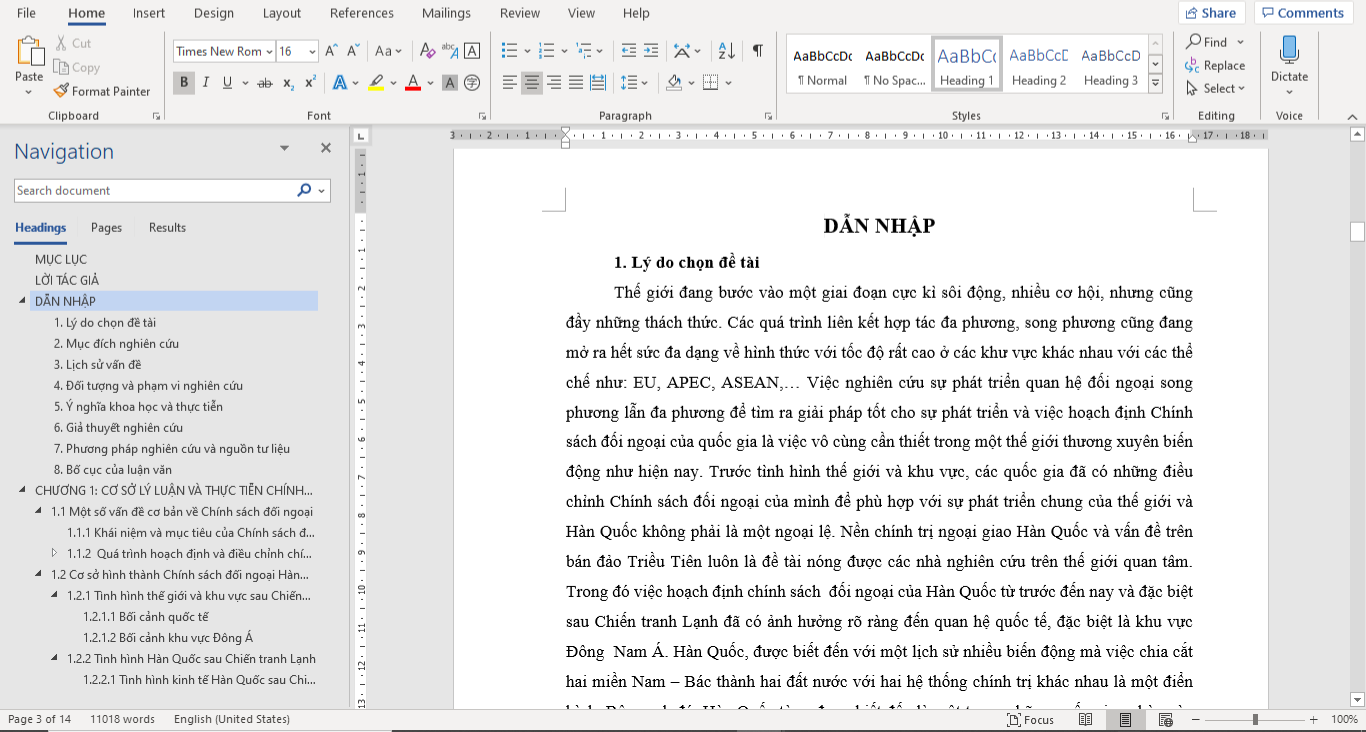Switch to Results tab in Navigation
Viewport: 1366px width, 732px height.
pos(167,227)
